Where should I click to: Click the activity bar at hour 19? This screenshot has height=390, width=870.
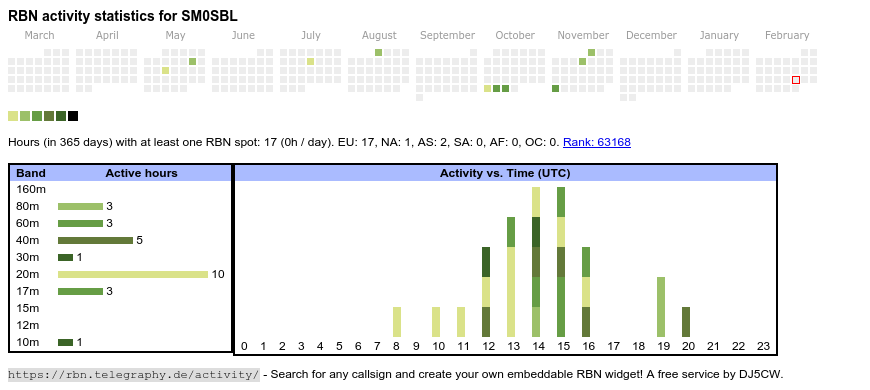[x=661, y=307]
